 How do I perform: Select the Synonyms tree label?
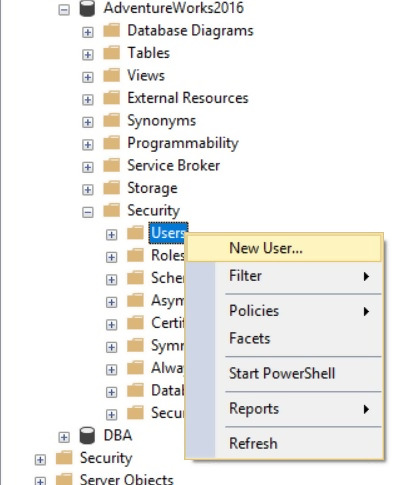[x=162, y=121]
